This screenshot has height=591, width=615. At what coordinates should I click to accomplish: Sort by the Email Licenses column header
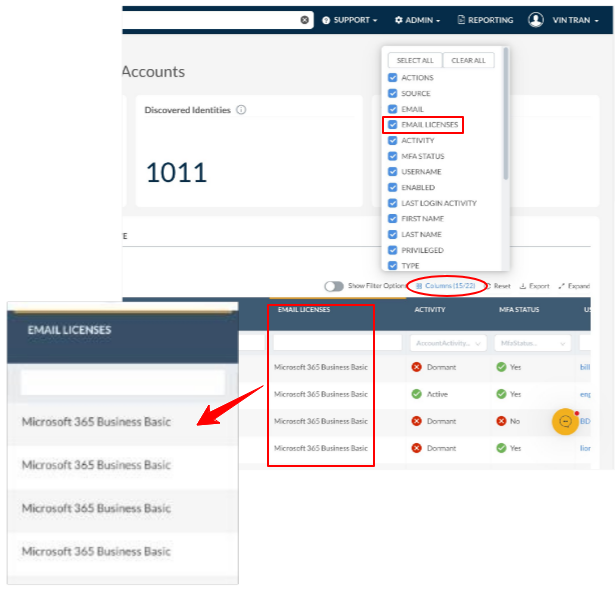pos(304,310)
